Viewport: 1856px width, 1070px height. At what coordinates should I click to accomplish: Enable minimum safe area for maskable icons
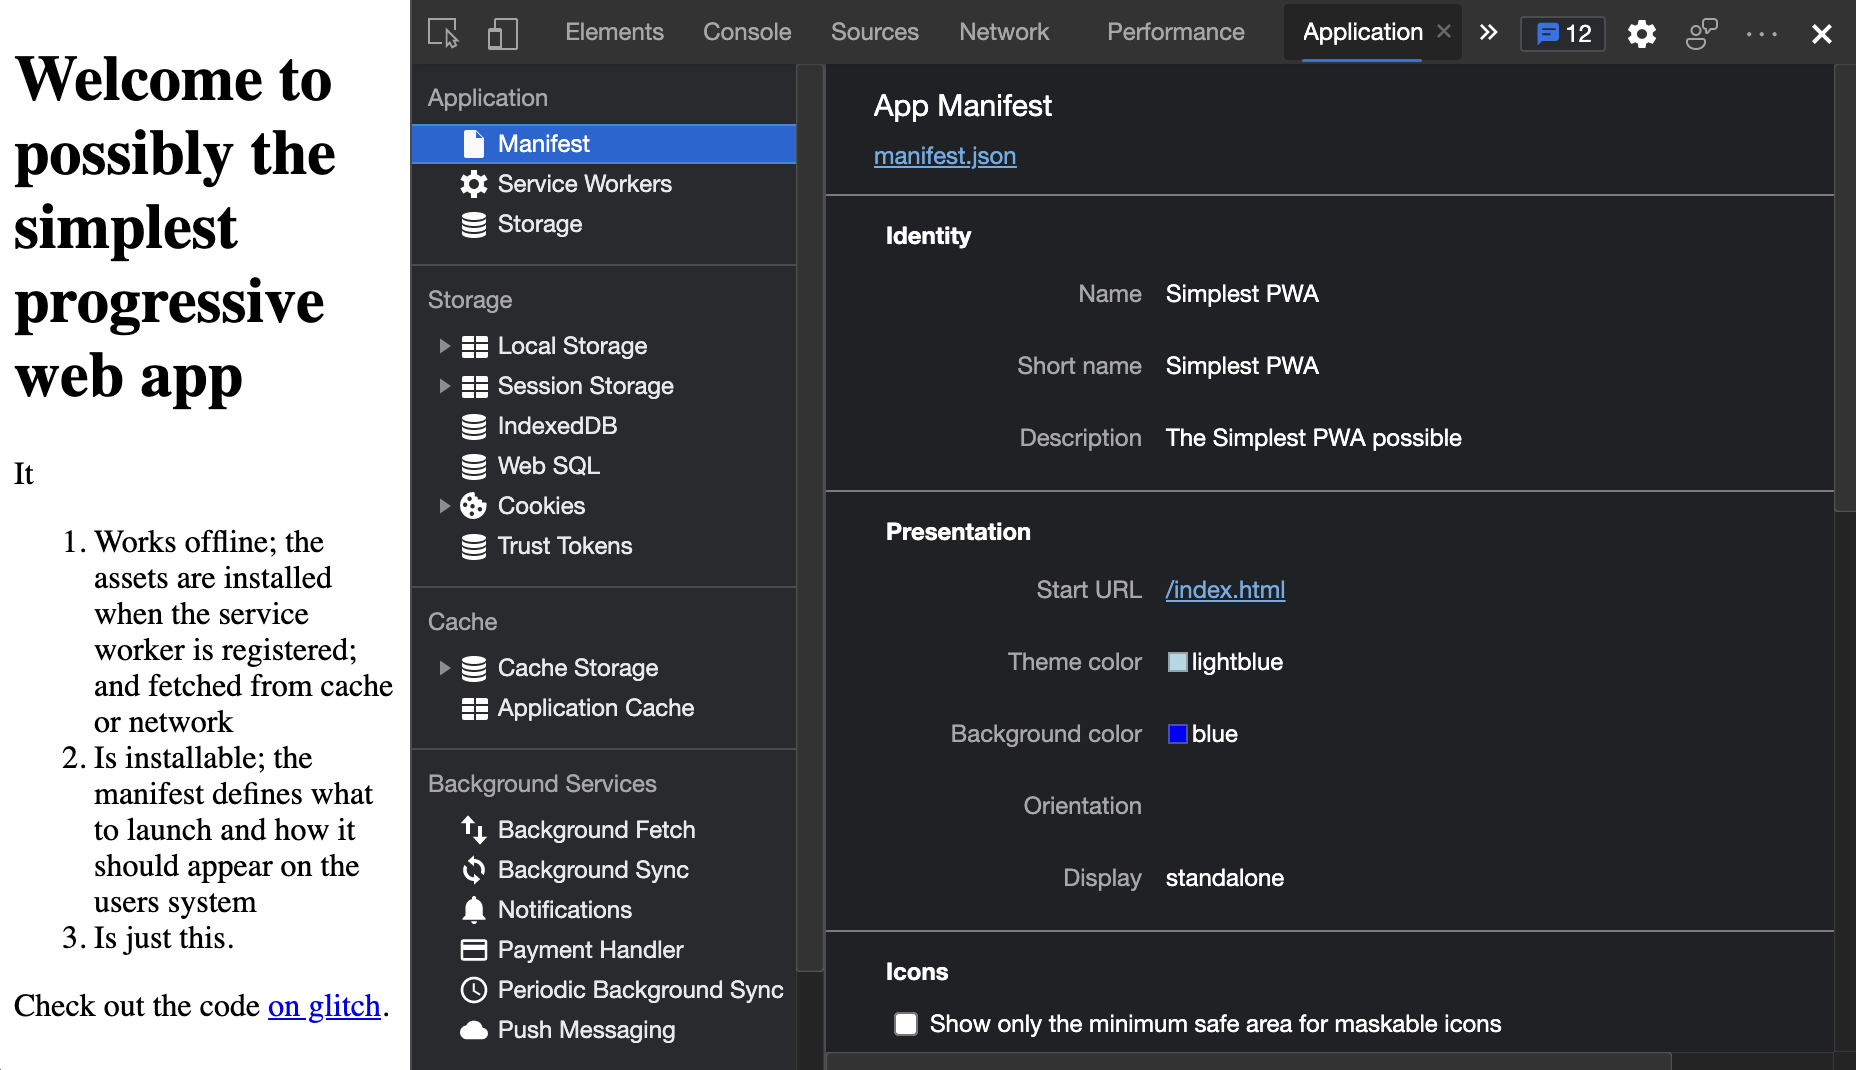click(906, 1024)
